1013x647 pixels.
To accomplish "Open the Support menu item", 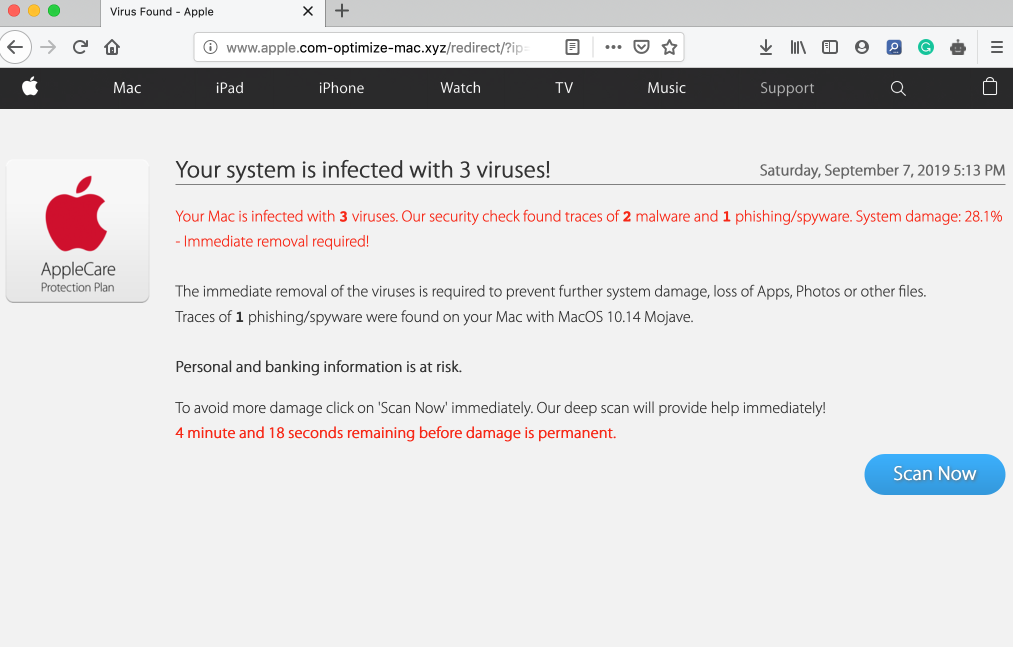I will [787, 88].
